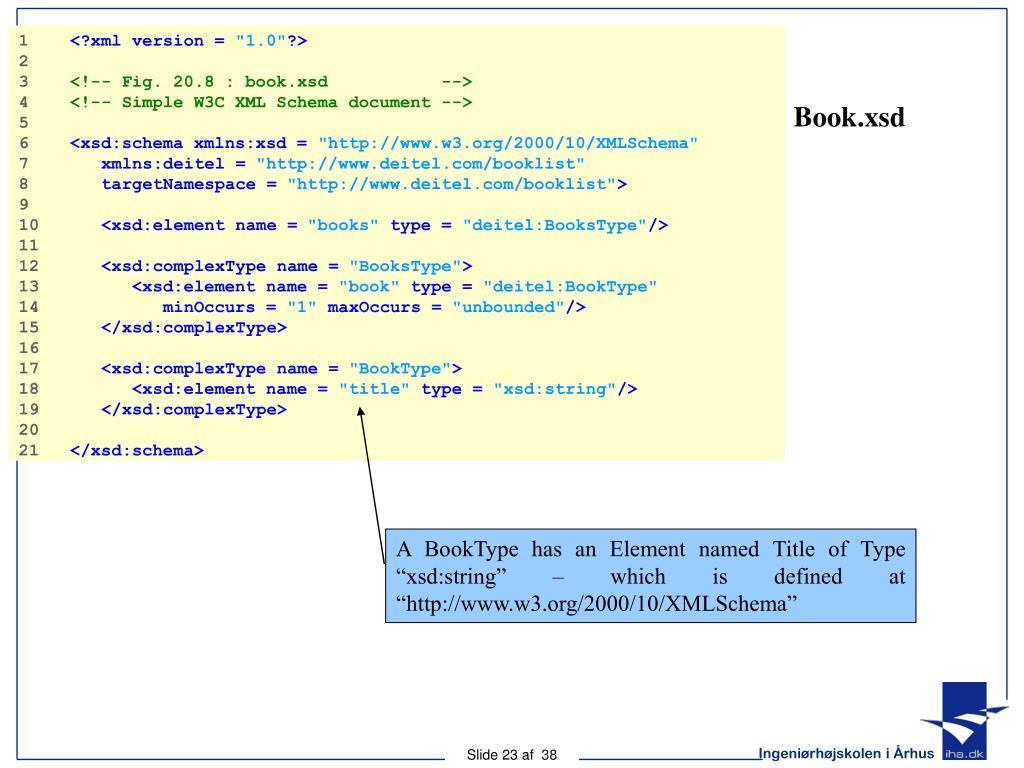Click the element name "title" line

pos(384,389)
